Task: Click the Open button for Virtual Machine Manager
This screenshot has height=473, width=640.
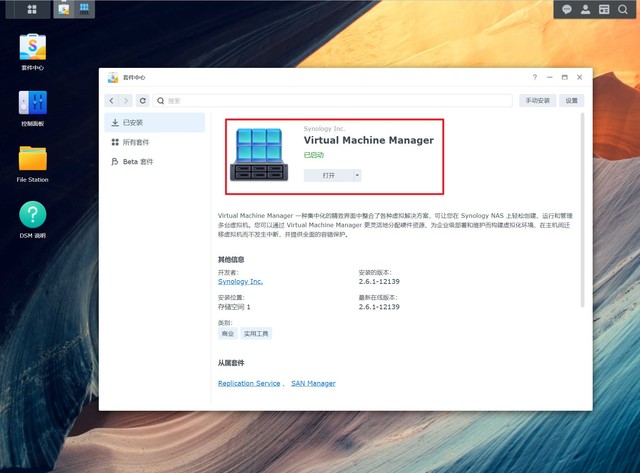Action: (329, 175)
